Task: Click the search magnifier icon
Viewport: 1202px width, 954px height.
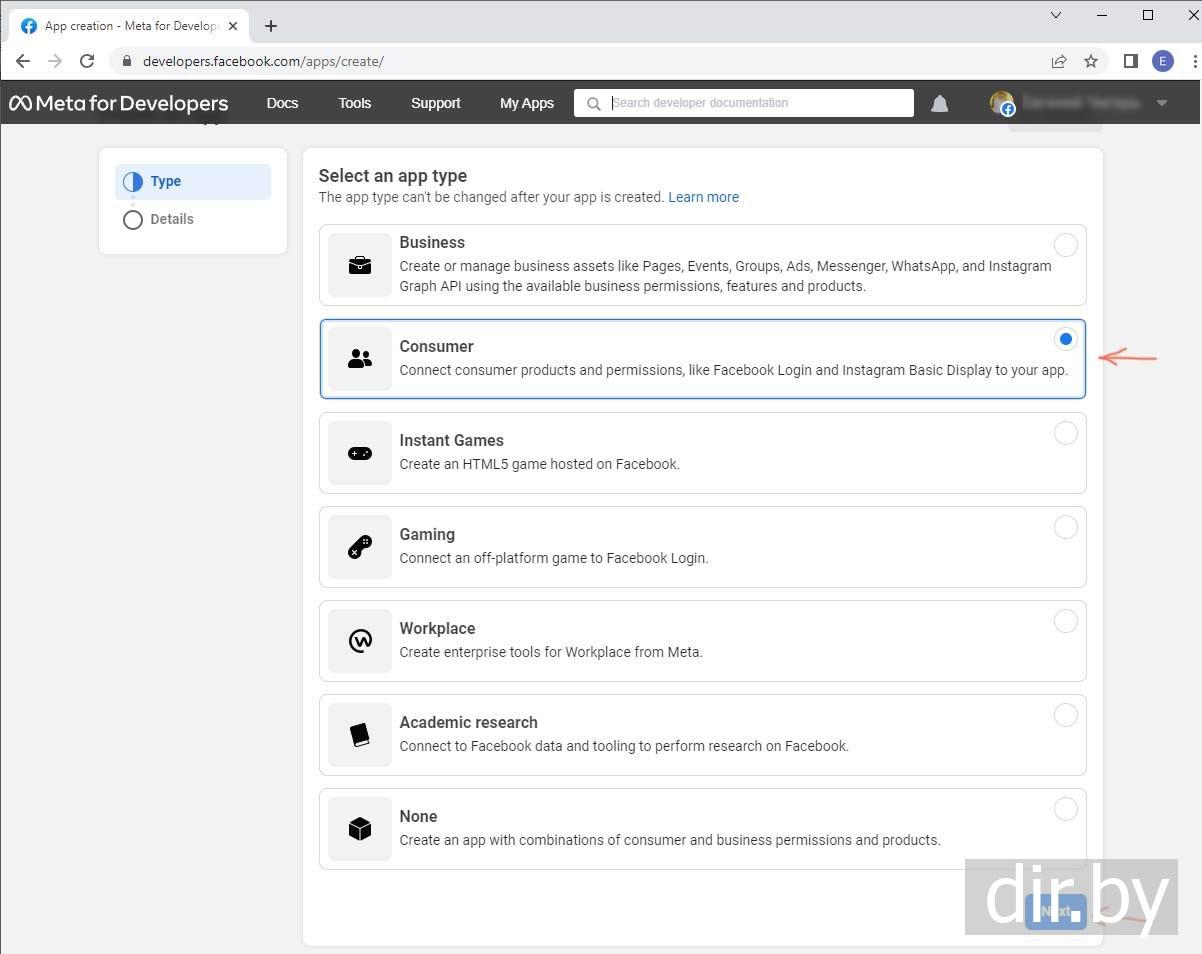Action: pyautogui.click(x=594, y=103)
